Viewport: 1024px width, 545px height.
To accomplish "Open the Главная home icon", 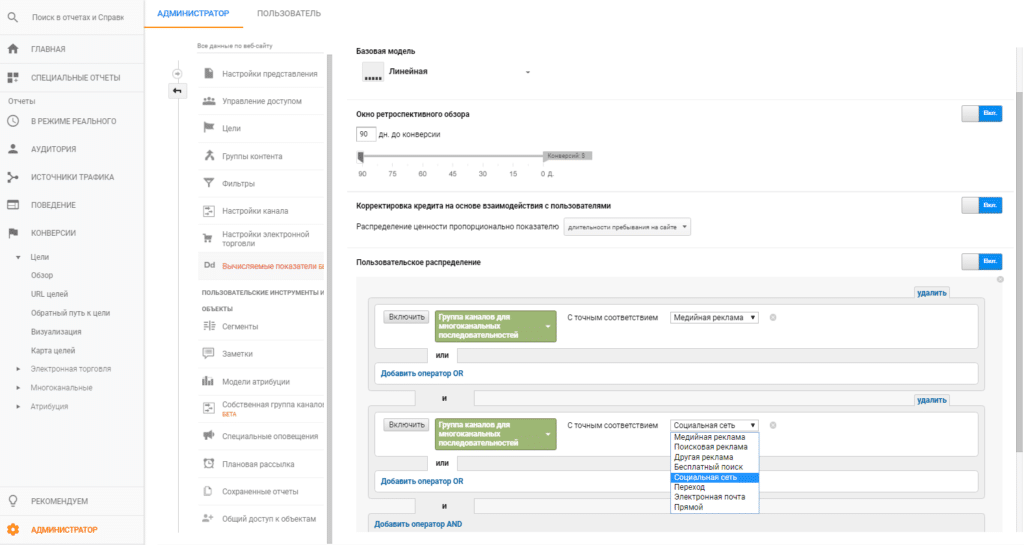I will 13,49.
